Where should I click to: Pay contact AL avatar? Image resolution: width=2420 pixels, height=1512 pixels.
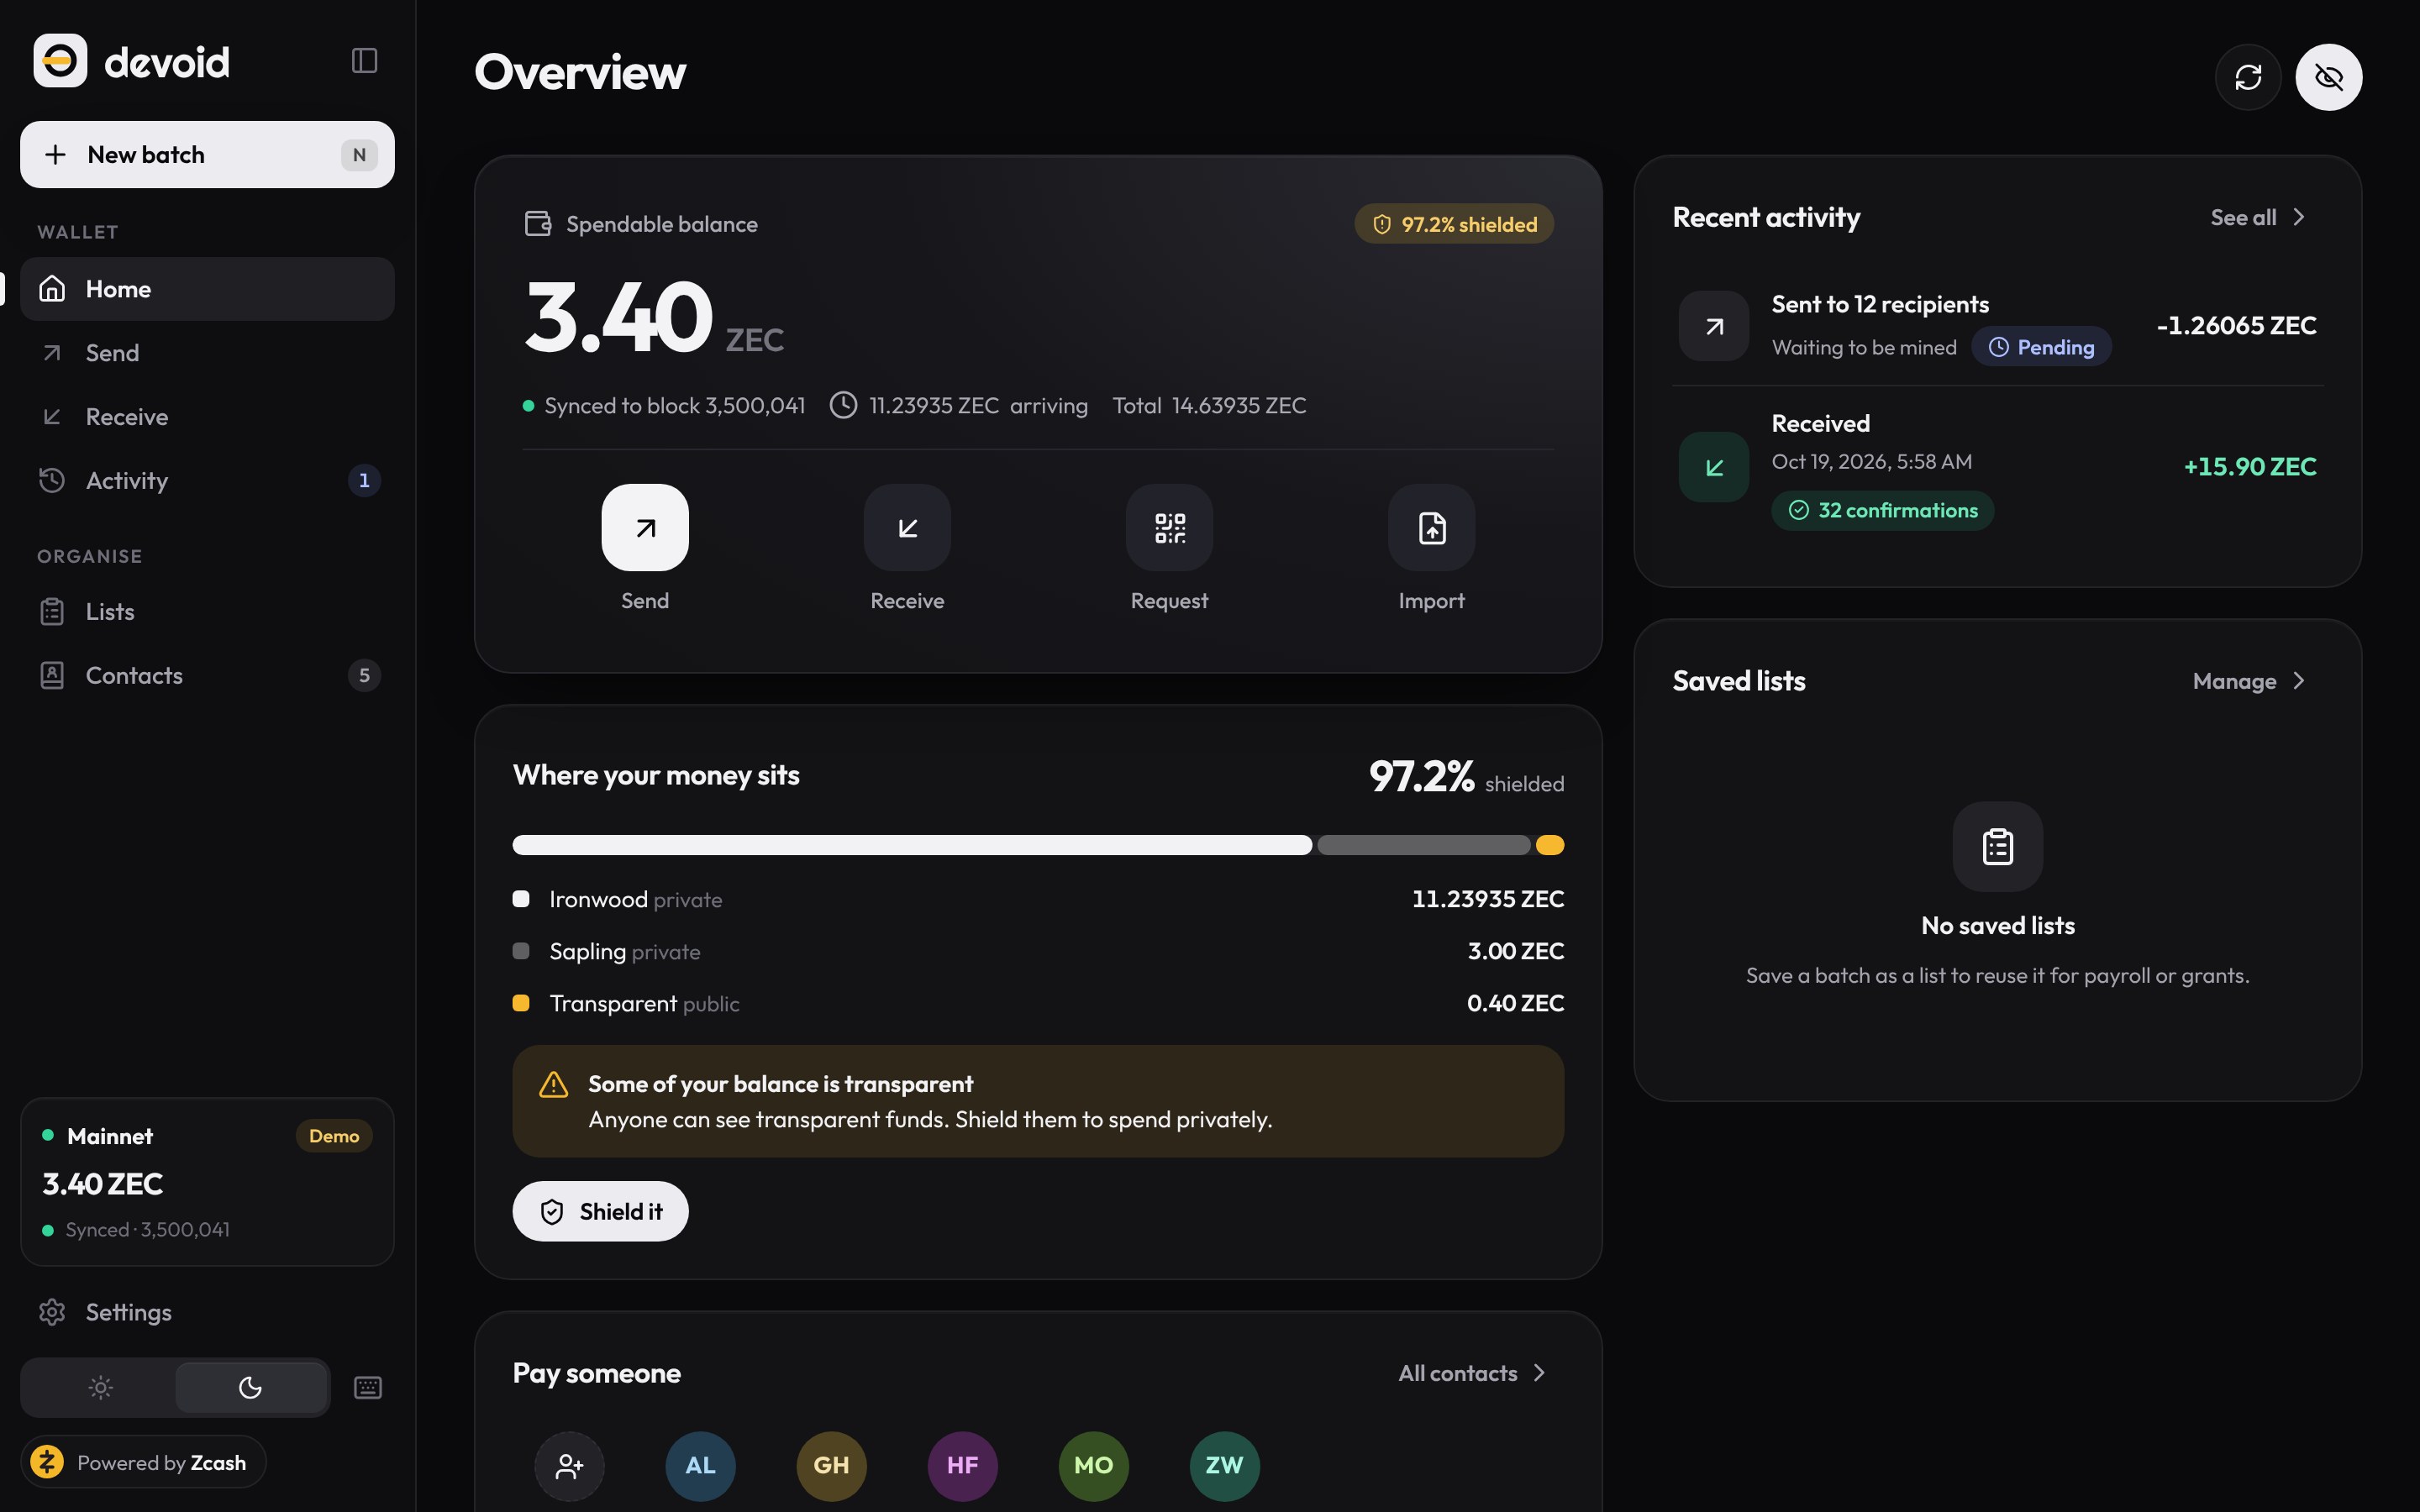coord(700,1466)
